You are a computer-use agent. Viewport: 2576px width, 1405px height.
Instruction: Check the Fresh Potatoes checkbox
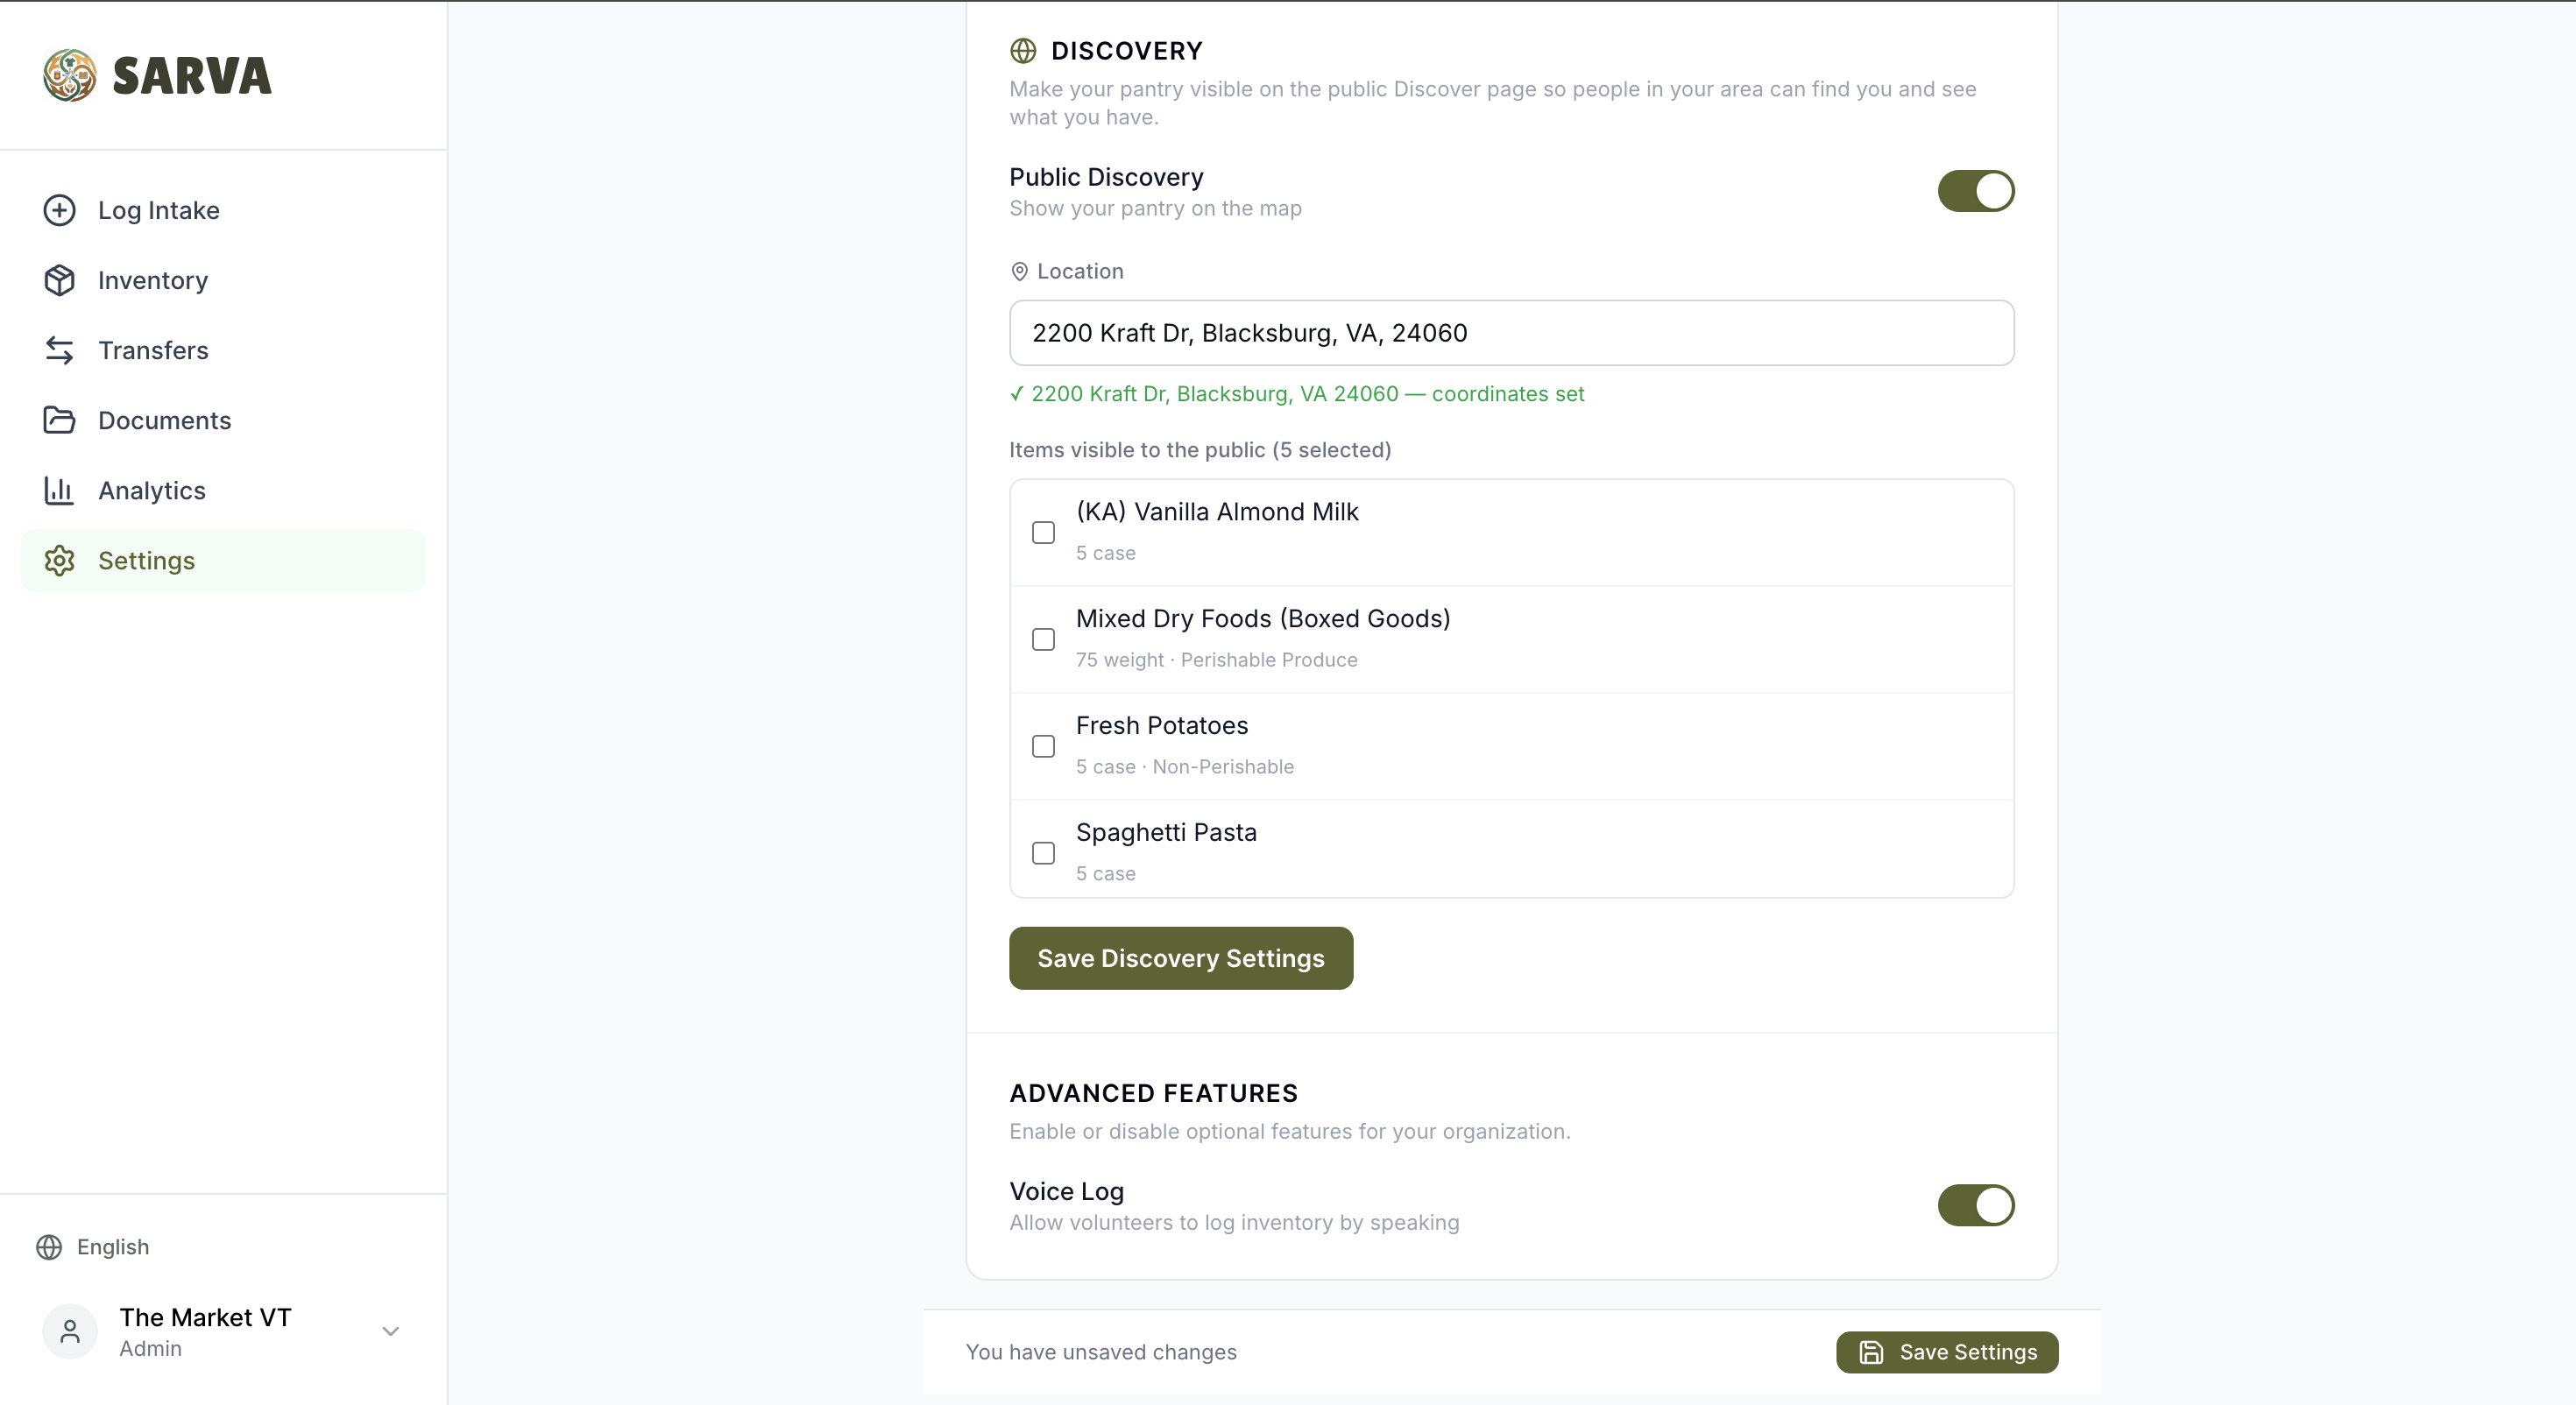point(1043,746)
